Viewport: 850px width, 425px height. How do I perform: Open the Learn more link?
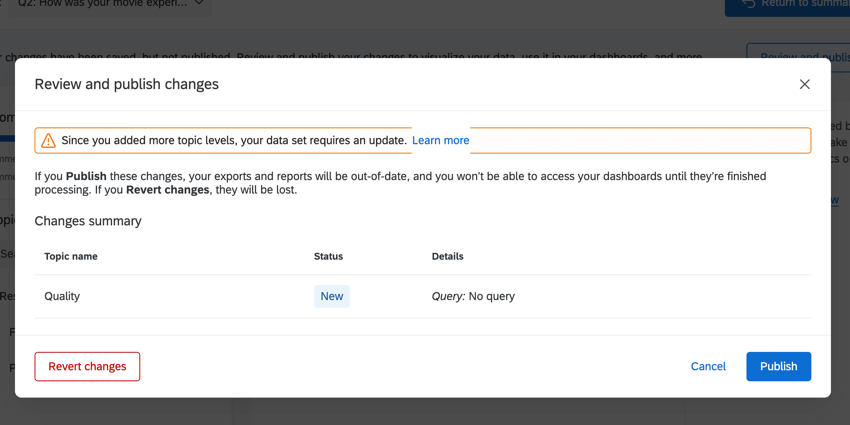click(440, 140)
